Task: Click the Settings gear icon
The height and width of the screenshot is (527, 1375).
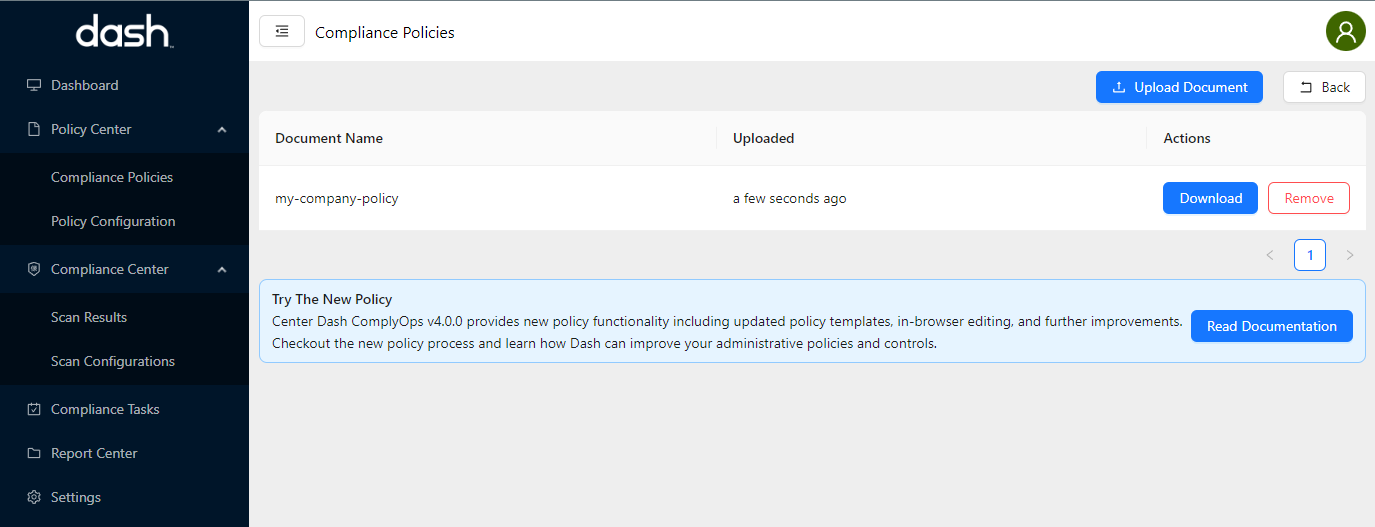Action: (x=34, y=497)
